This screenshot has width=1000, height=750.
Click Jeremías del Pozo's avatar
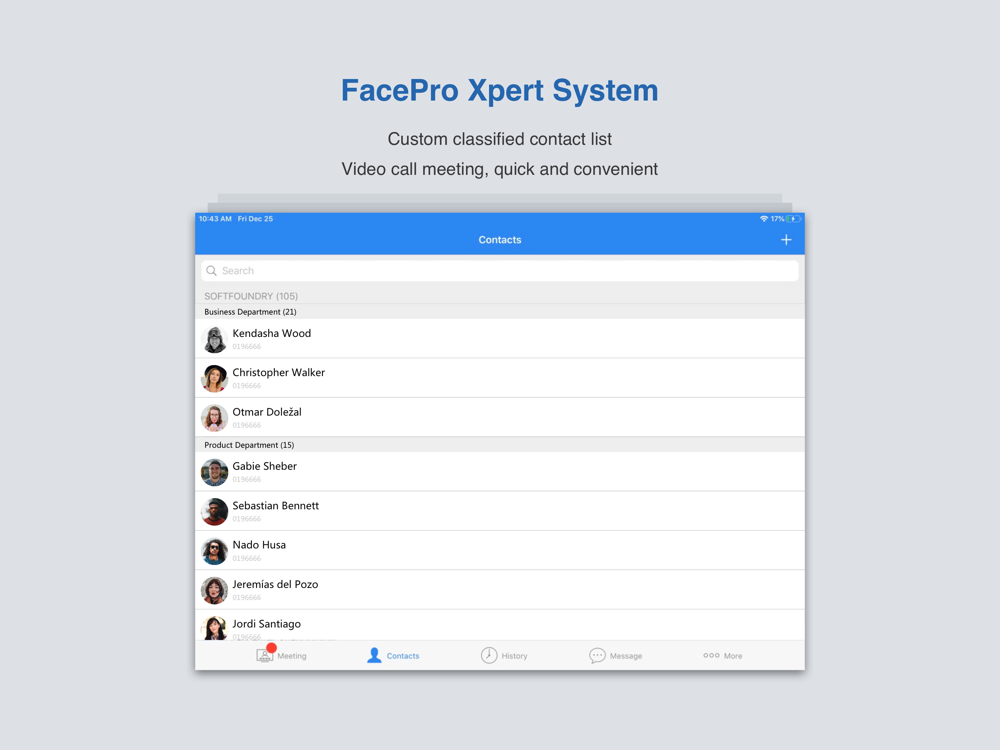[214, 591]
